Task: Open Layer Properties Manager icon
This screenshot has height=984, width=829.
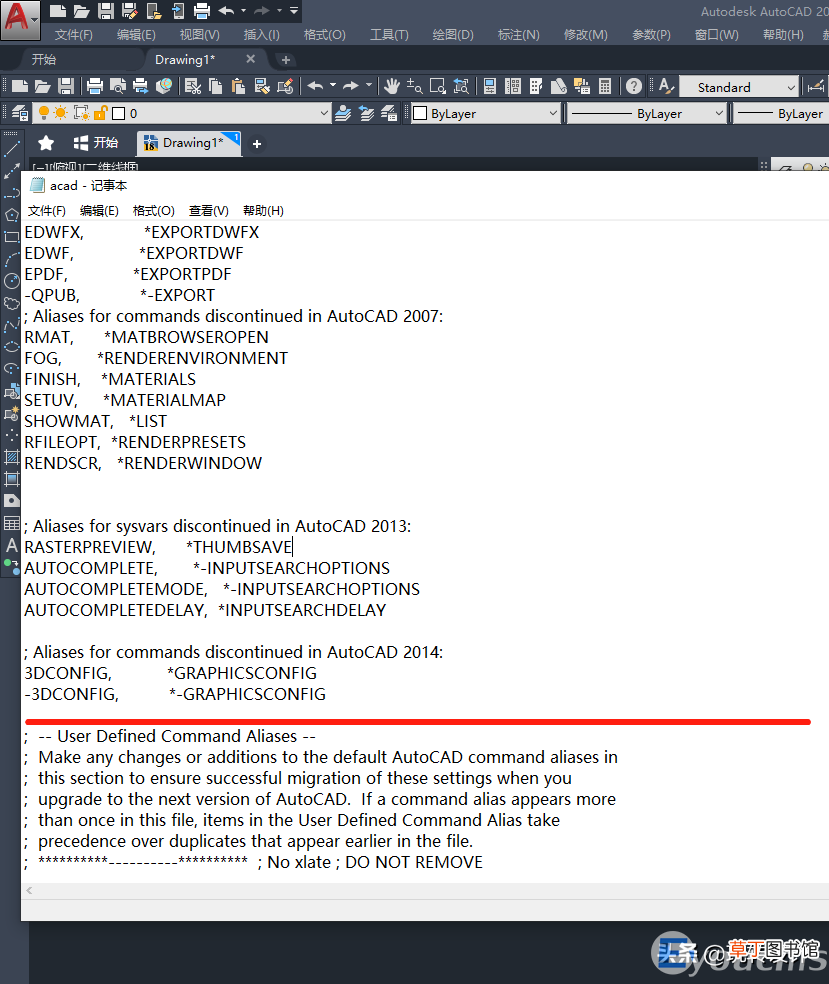Action: point(19,113)
